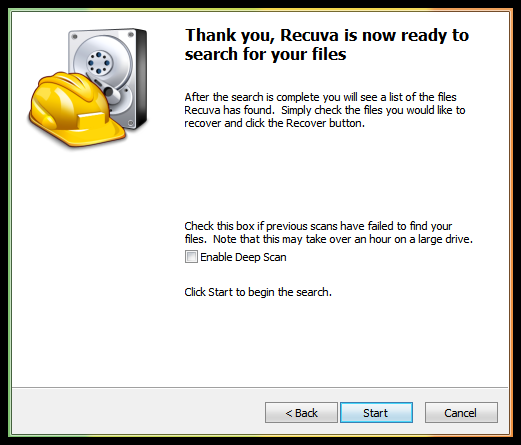Click the word 'Recuva' in the heading
This screenshot has height=445, width=521.
pyautogui.click(x=309, y=35)
